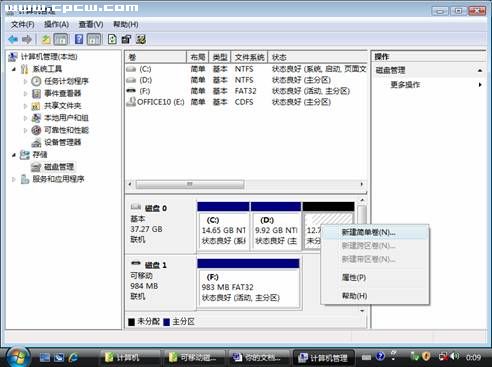
Task: Select 任务计划程序 in the tree
Action: [x=66, y=81]
